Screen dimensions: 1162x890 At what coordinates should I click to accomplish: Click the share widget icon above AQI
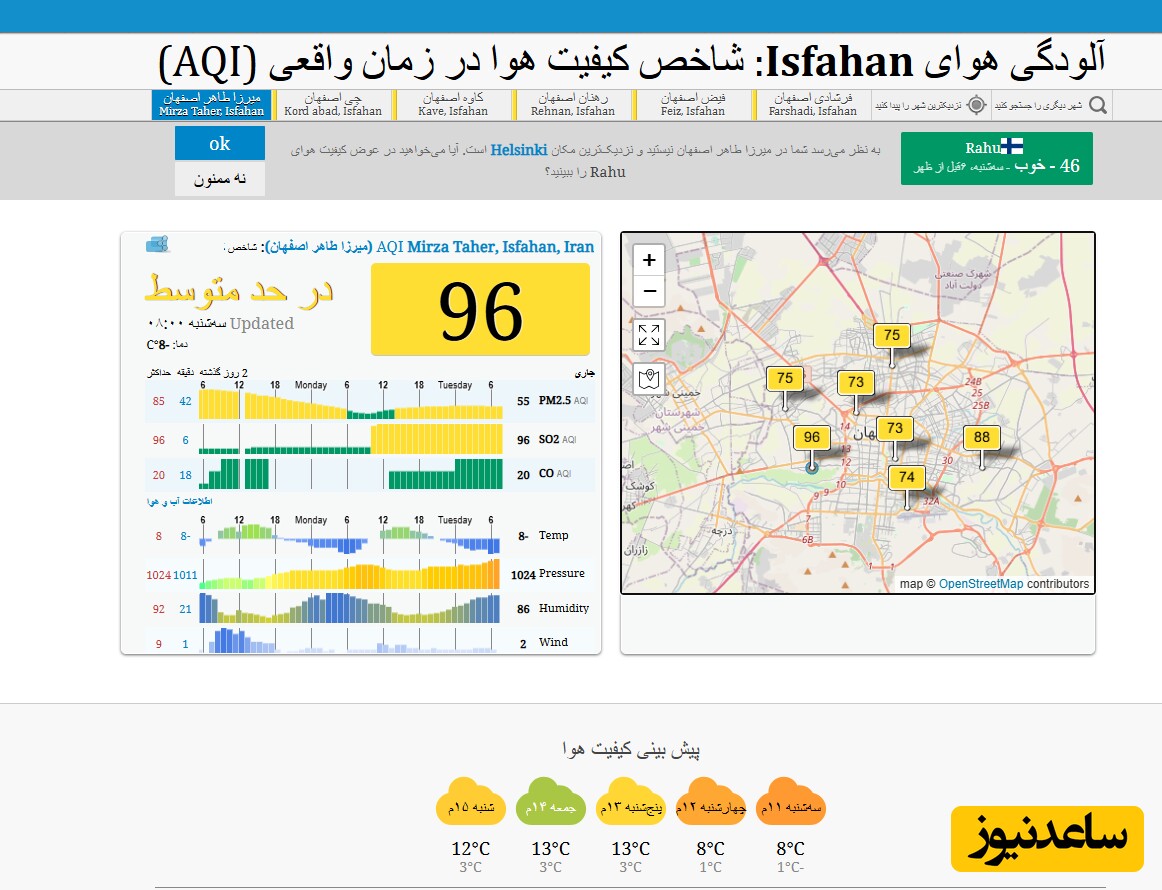[x=157, y=244]
